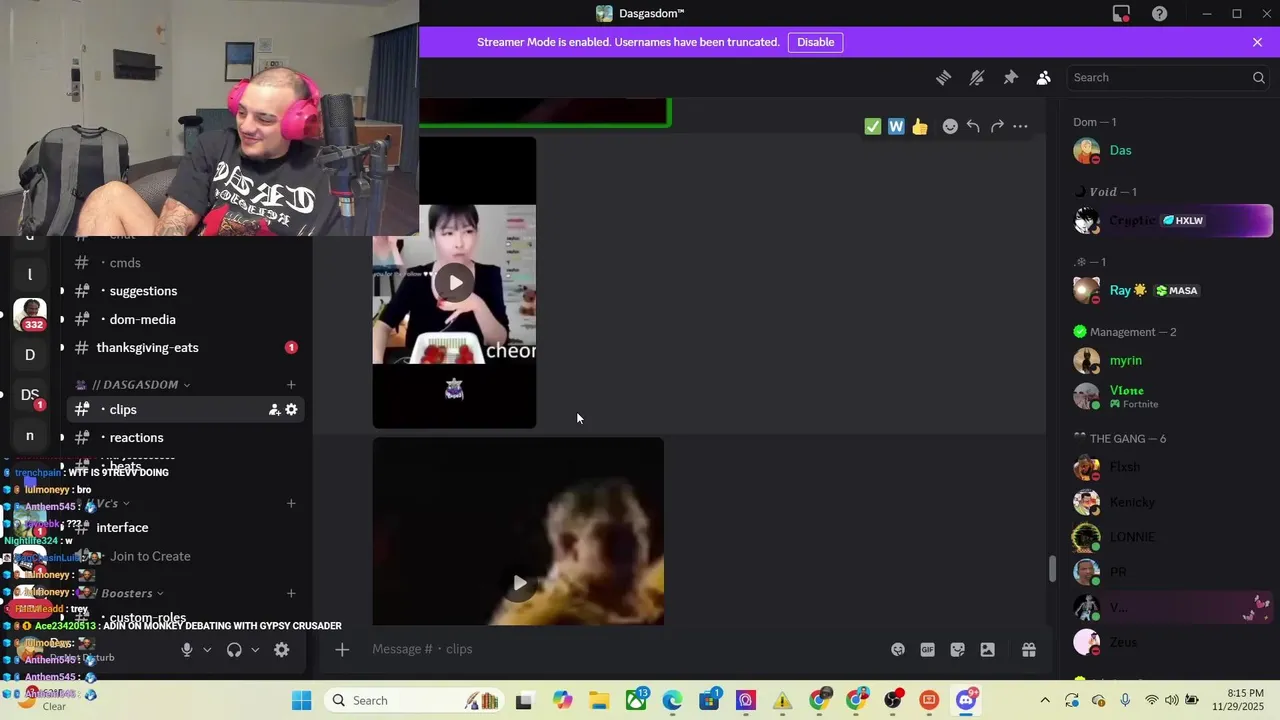Select member Zeus in member list

tap(1170, 642)
